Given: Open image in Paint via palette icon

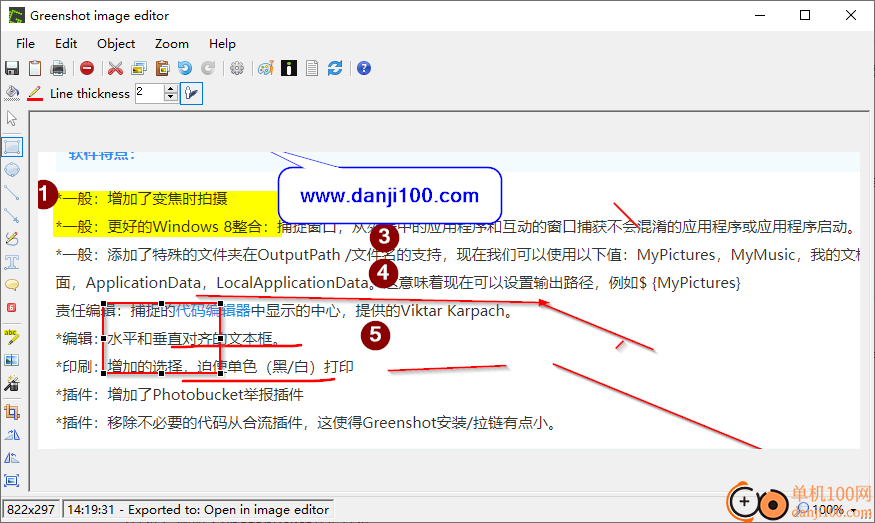Looking at the screenshot, I should tap(266, 68).
